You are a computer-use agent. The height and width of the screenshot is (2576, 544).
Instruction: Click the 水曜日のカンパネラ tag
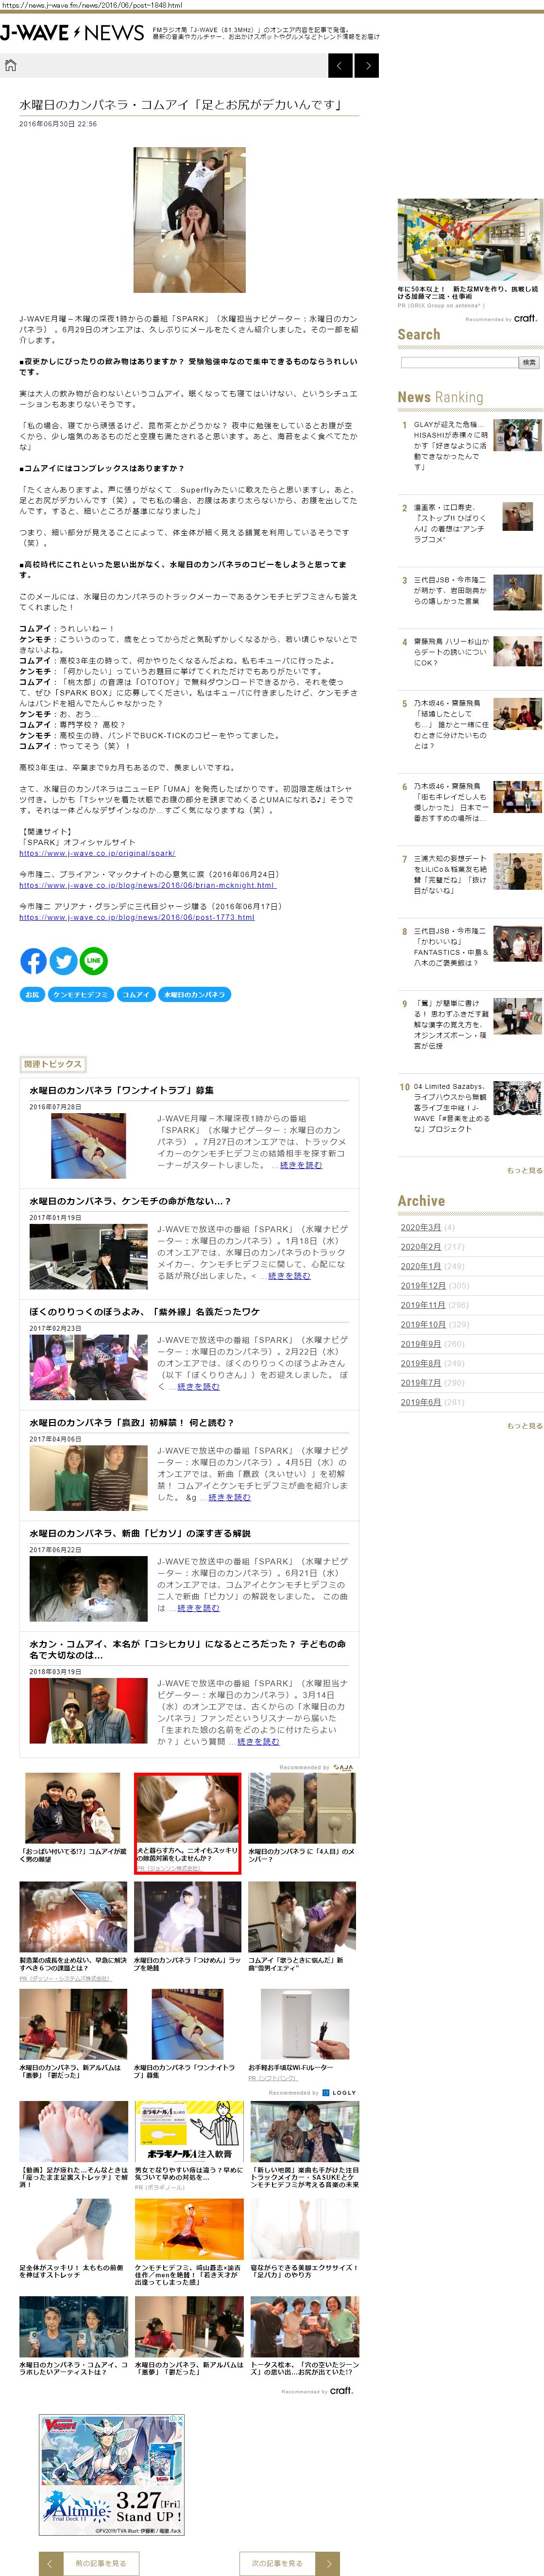pyautogui.click(x=195, y=995)
